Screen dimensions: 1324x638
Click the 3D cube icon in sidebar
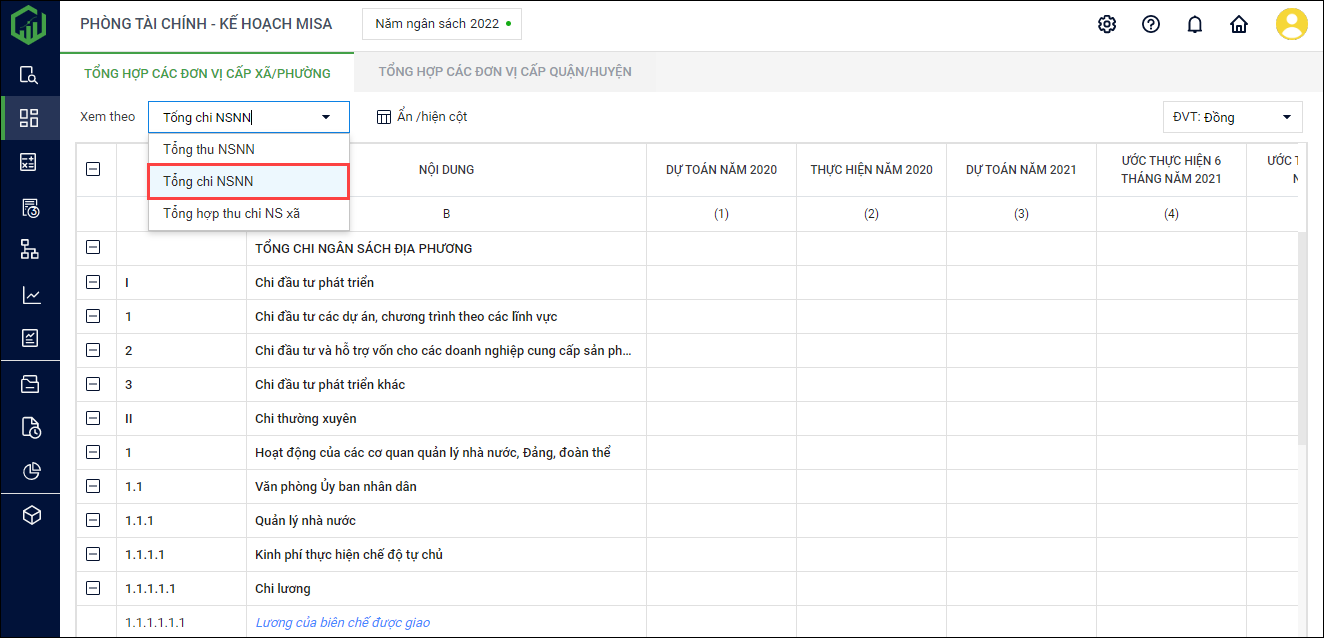pyautogui.click(x=30, y=515)
